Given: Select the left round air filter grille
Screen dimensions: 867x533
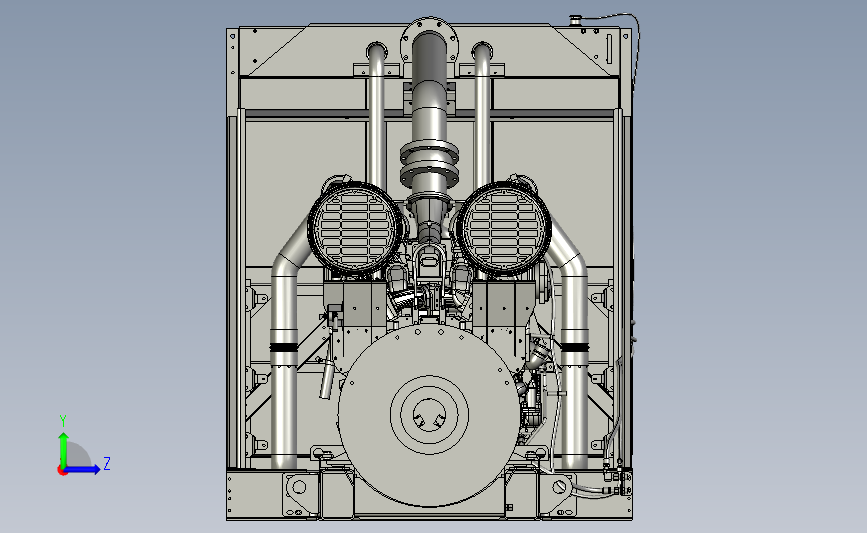Looking at the screenshot, I should tap(354, 228).
